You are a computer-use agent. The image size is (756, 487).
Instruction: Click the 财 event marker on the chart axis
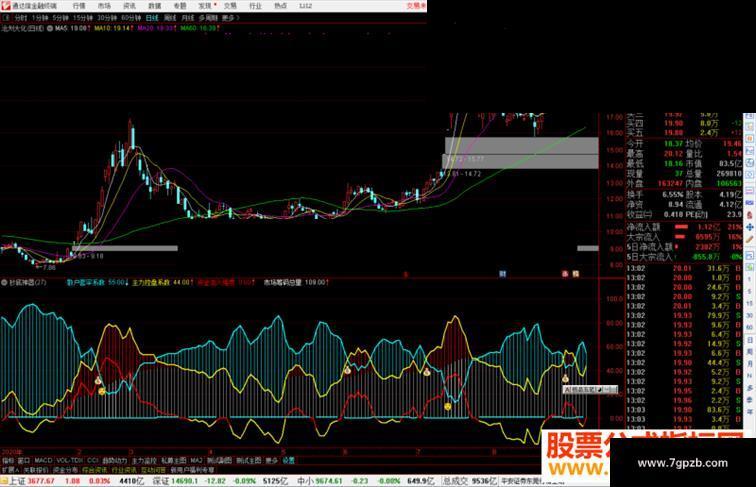pyautogui.click(x=502, y=273)
